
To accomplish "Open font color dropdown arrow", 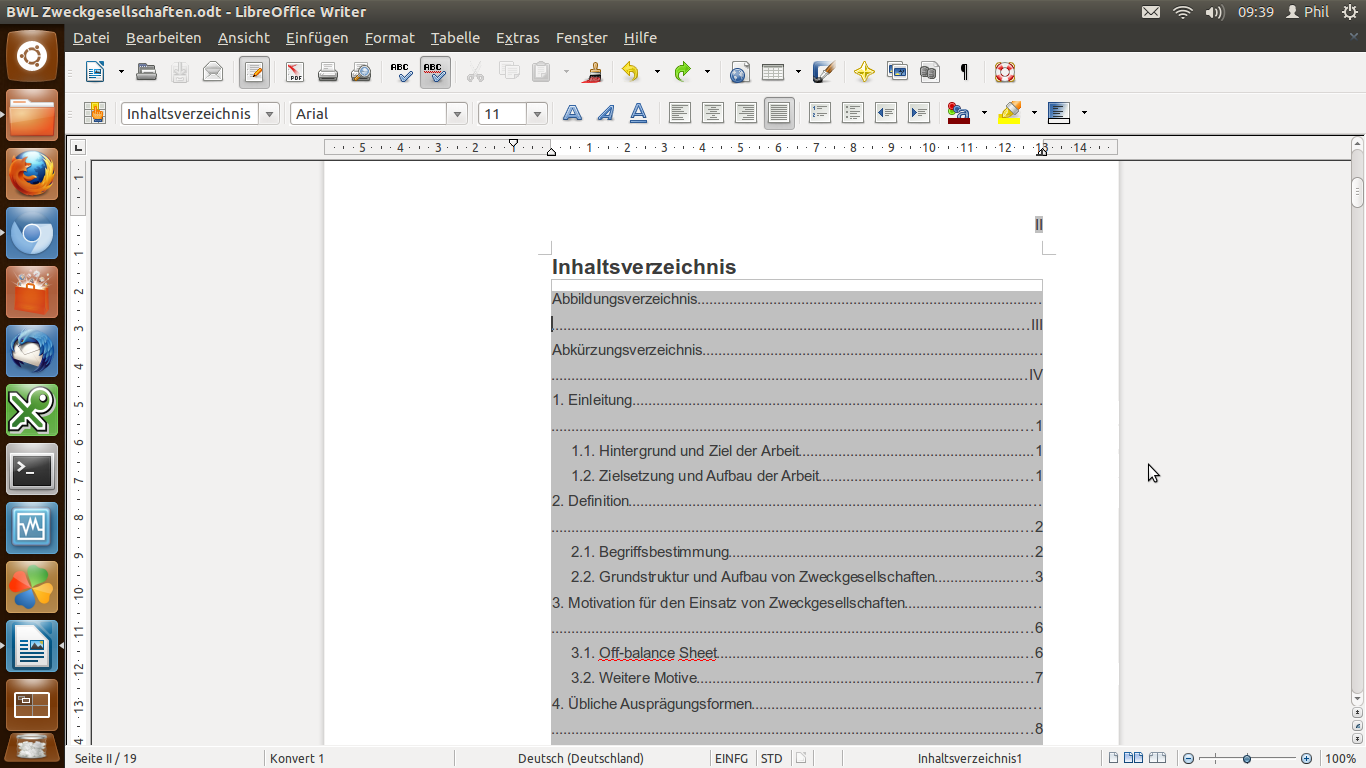I will click(984, 113).
